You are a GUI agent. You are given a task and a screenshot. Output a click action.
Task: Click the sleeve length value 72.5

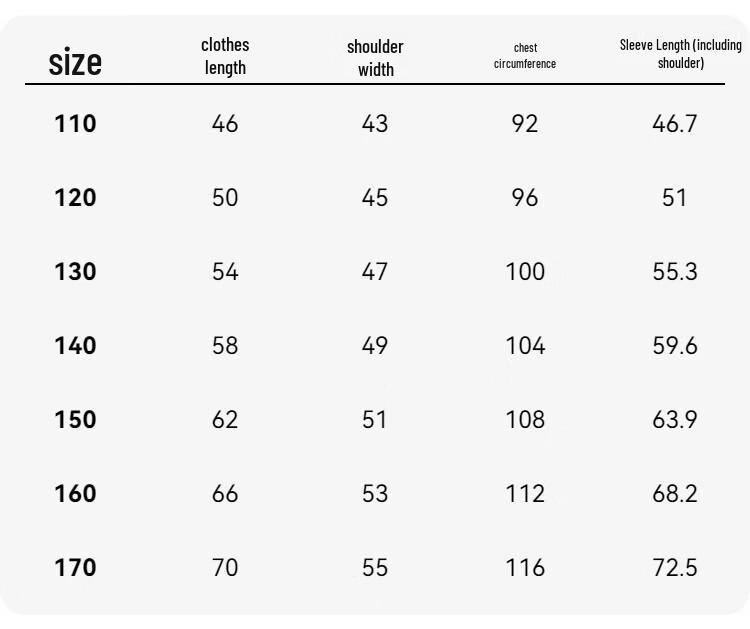(674, 568)
